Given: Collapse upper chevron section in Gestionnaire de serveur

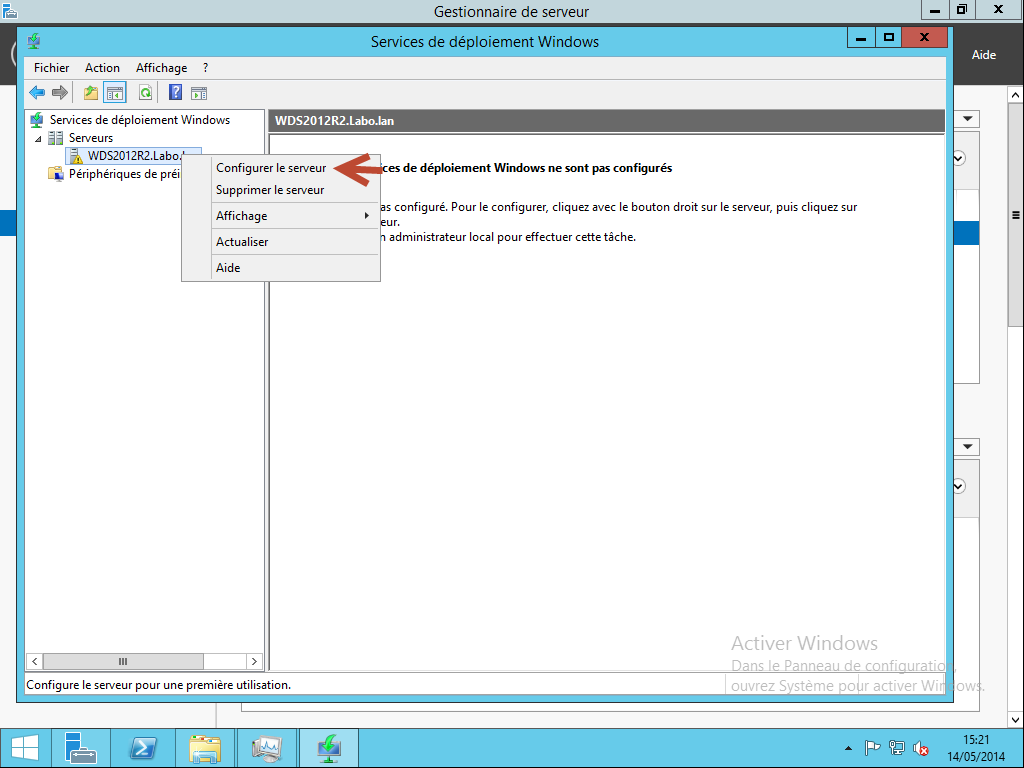Looking at the screenshot, I should pyautogui.click(x=959, y=158).
